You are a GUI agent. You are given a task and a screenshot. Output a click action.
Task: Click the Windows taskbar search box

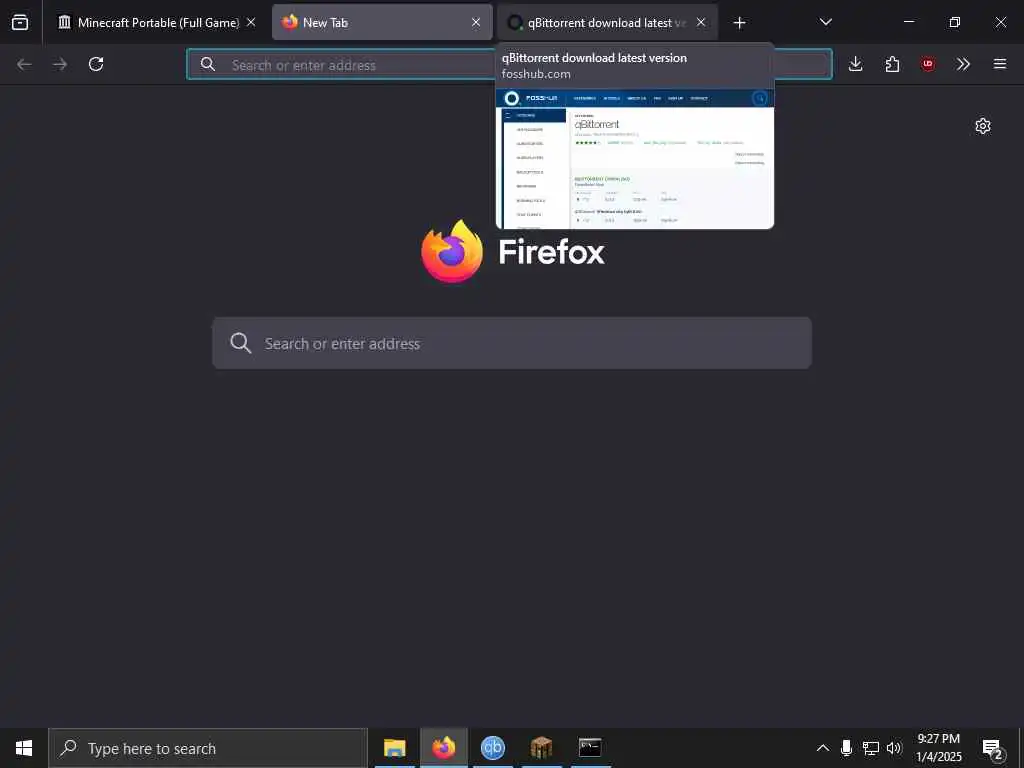tap(208, 748)
